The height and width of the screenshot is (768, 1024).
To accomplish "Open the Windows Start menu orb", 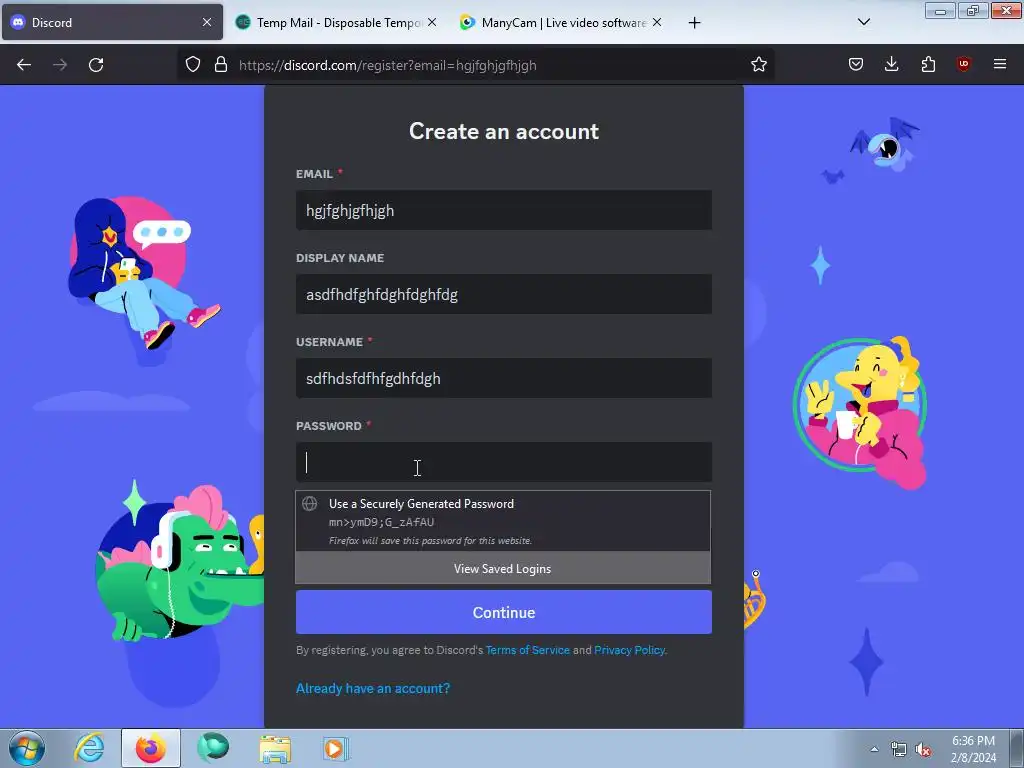I will pos(27,748).
